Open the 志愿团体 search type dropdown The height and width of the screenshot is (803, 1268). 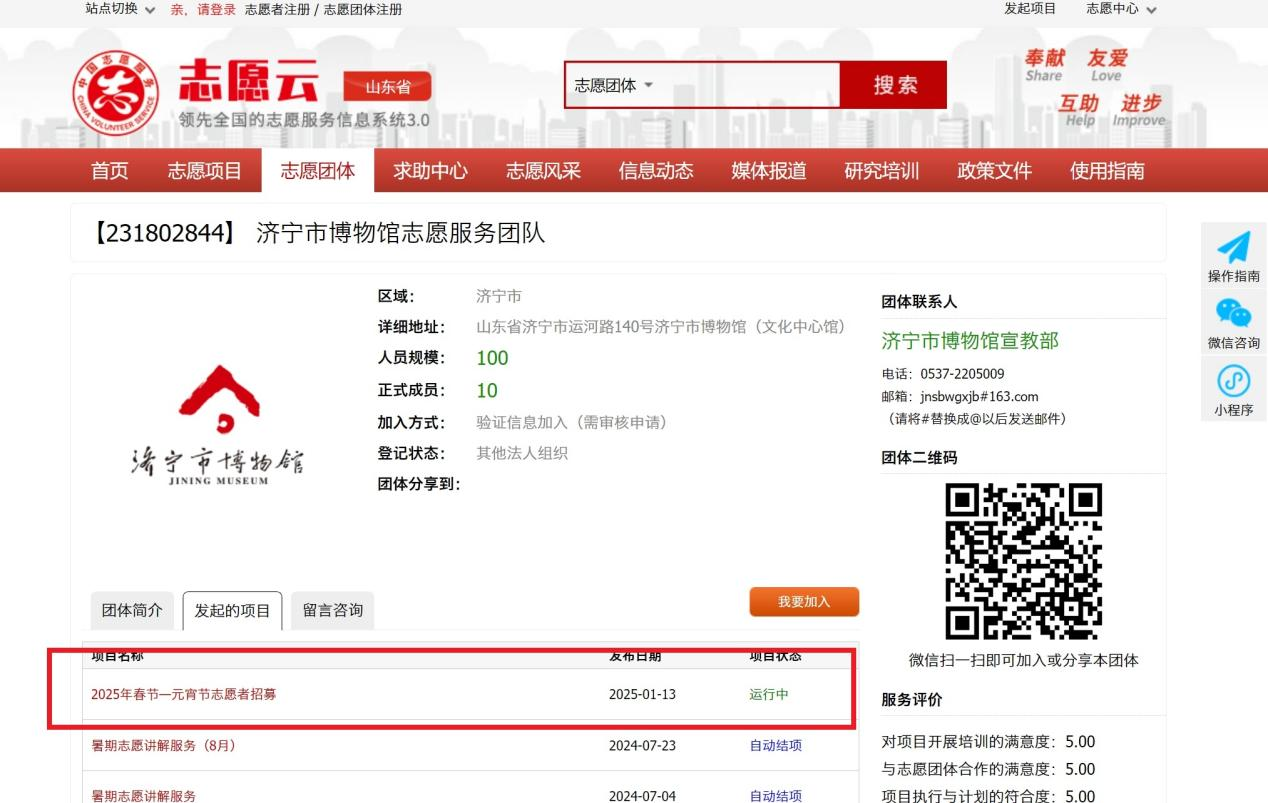[x=614, y=85]
